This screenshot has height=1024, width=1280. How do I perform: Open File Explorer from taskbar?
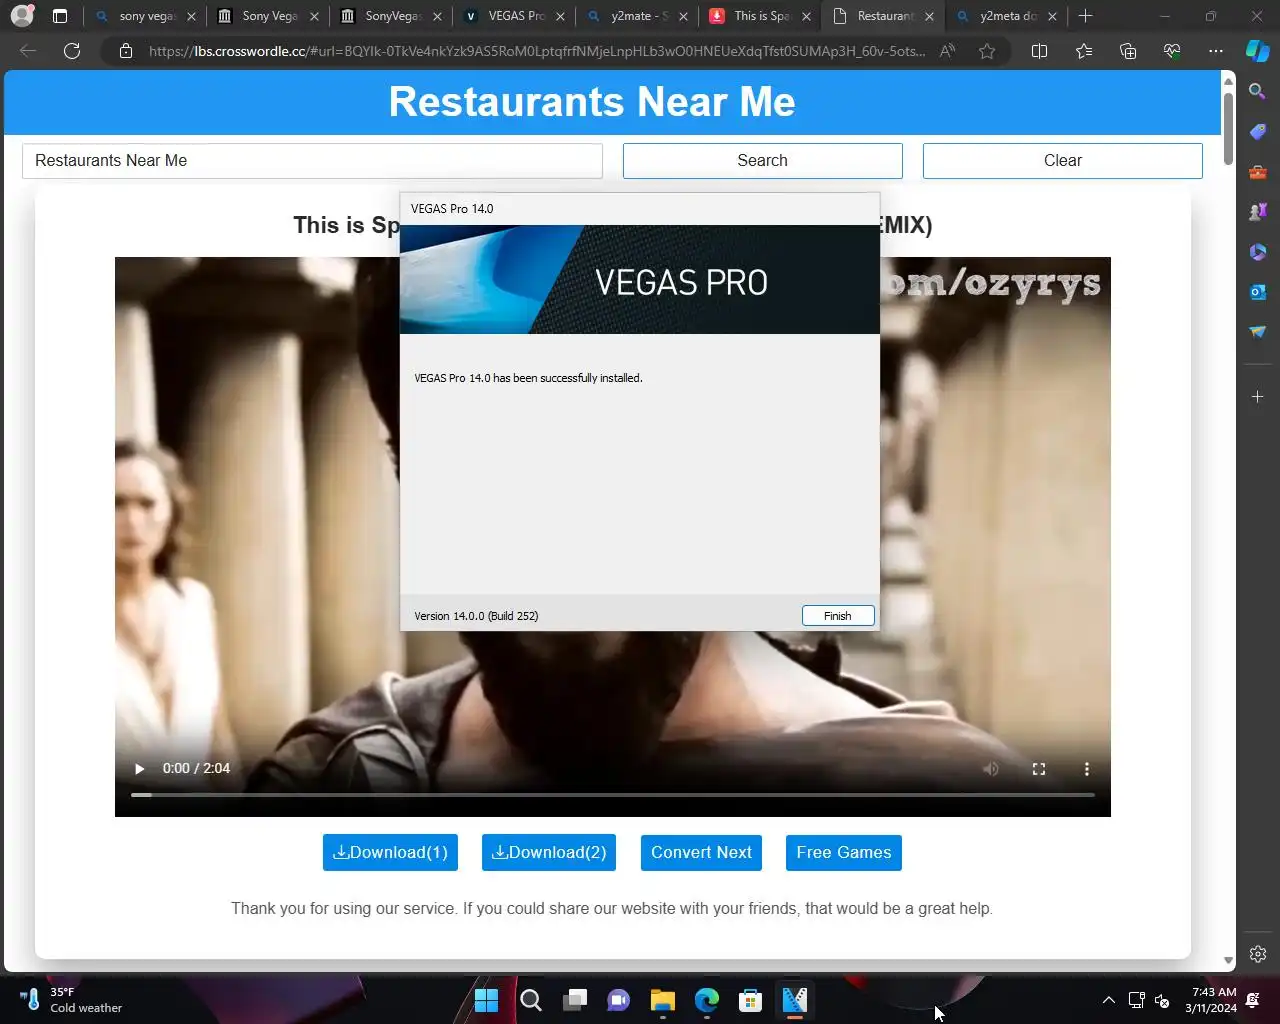(663, 1000)
